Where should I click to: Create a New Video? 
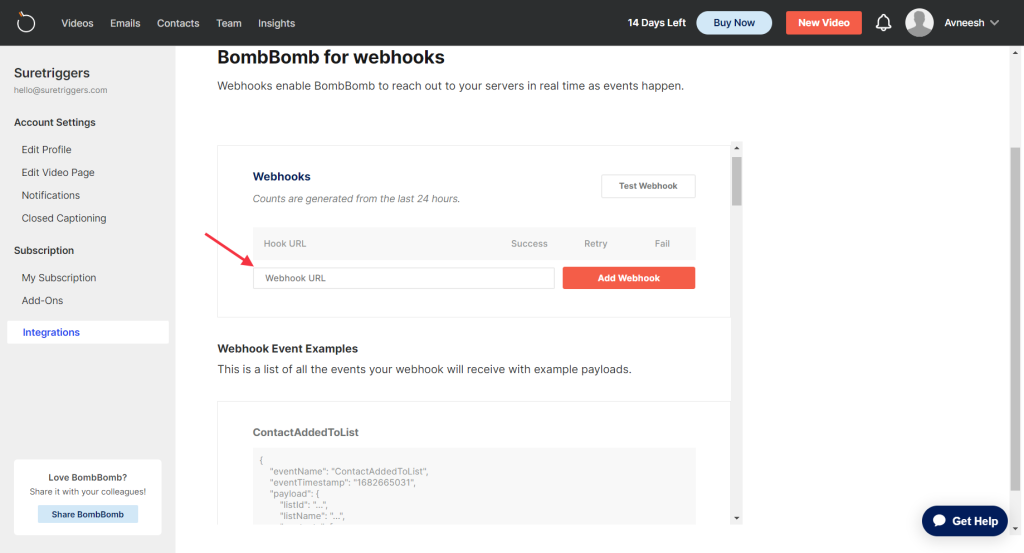(x=823, y=23)
